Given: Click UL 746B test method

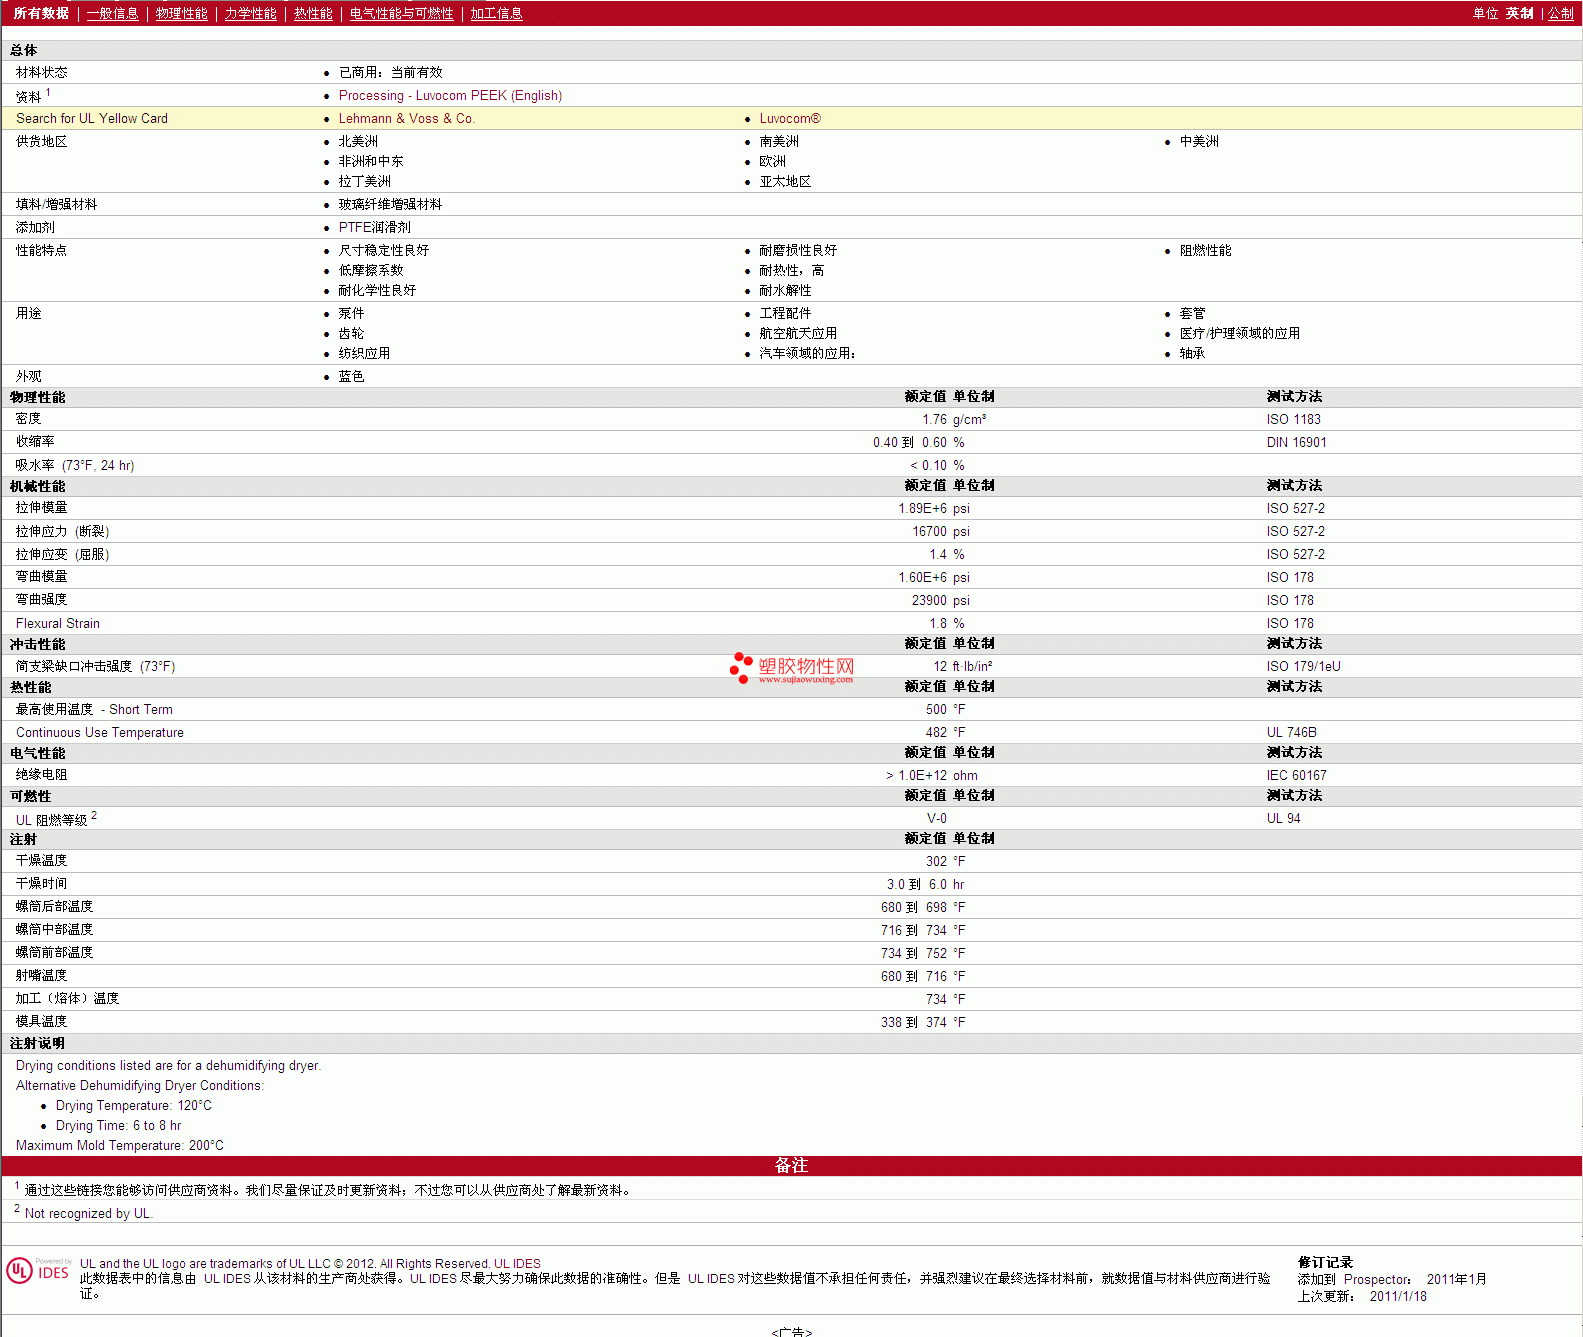Looking at the screenshot, I should tap(1291, 732).
